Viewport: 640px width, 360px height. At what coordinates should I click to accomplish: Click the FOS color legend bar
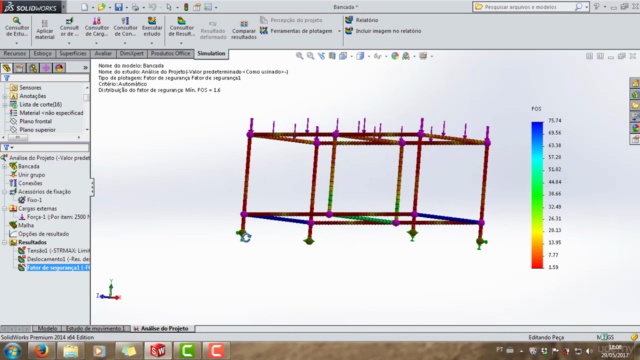537,195
